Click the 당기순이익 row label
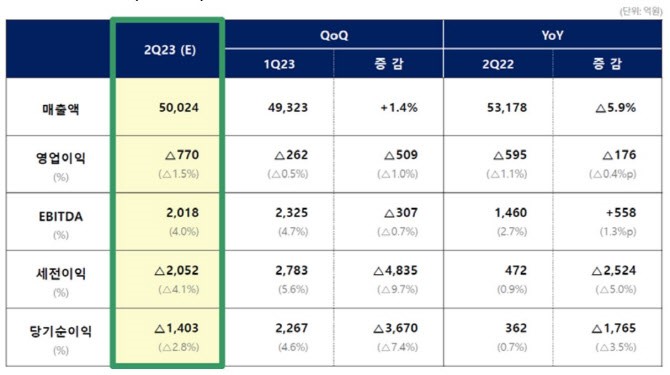Screen dimensions: 670x375 point(61,331)
